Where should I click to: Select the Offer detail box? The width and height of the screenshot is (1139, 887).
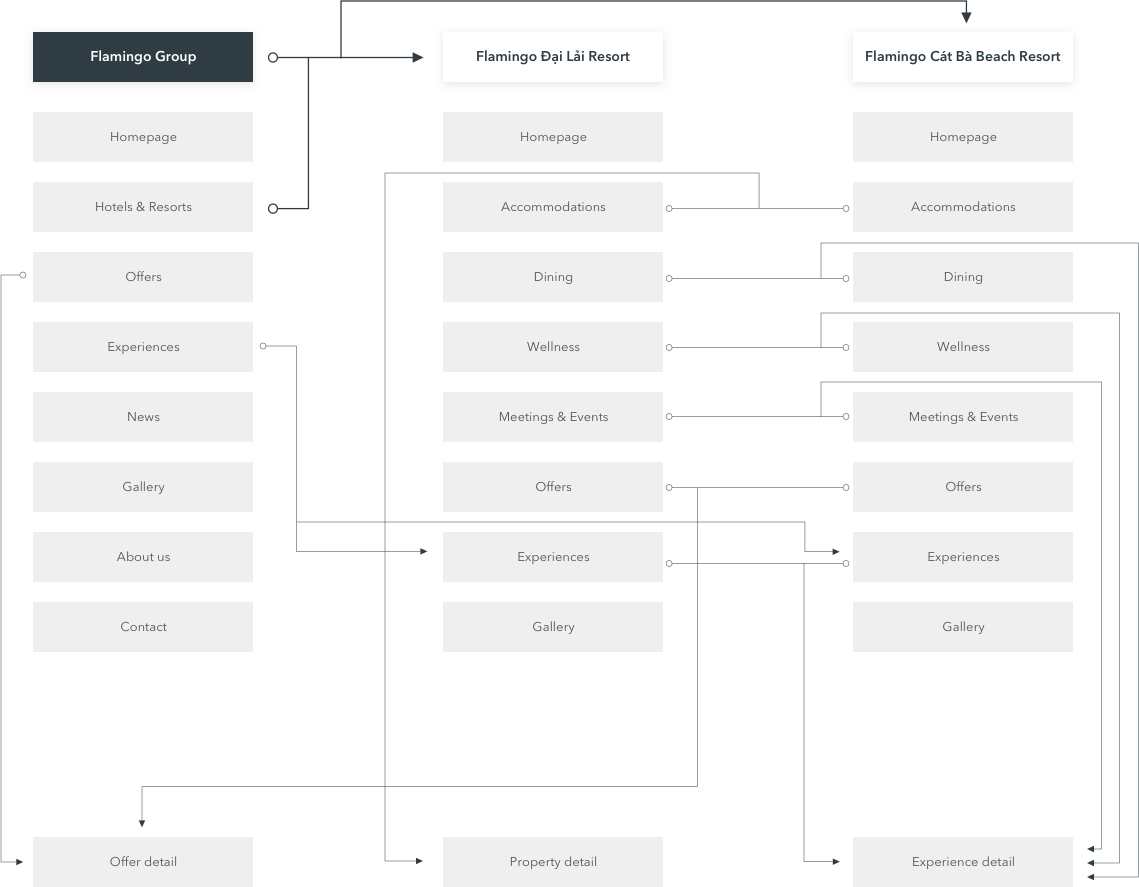(x=143, y=862)
